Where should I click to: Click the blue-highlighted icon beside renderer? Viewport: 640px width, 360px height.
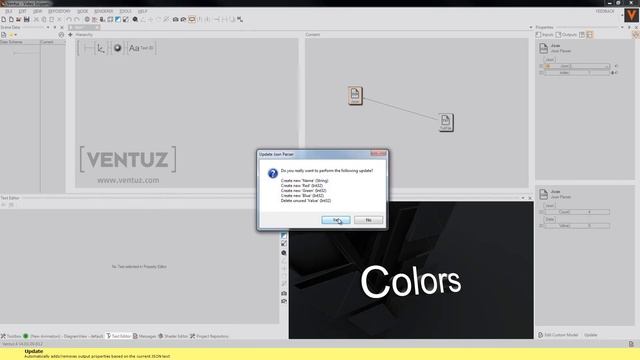284,236
